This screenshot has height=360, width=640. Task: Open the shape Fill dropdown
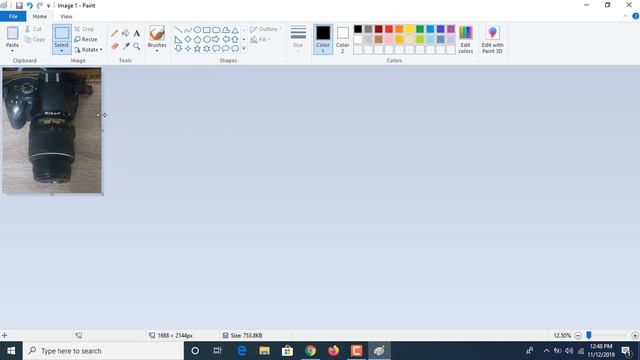[x=260, y=40]
